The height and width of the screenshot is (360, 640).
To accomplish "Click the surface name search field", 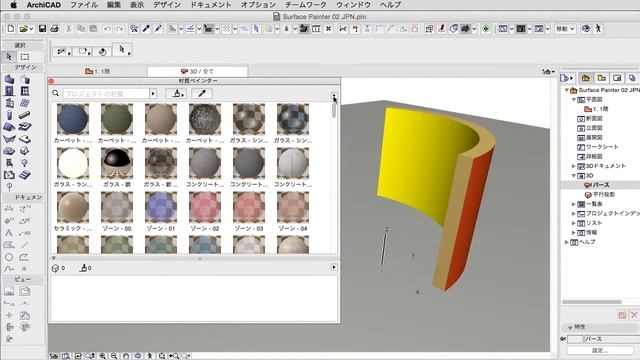I will point(106,93).
